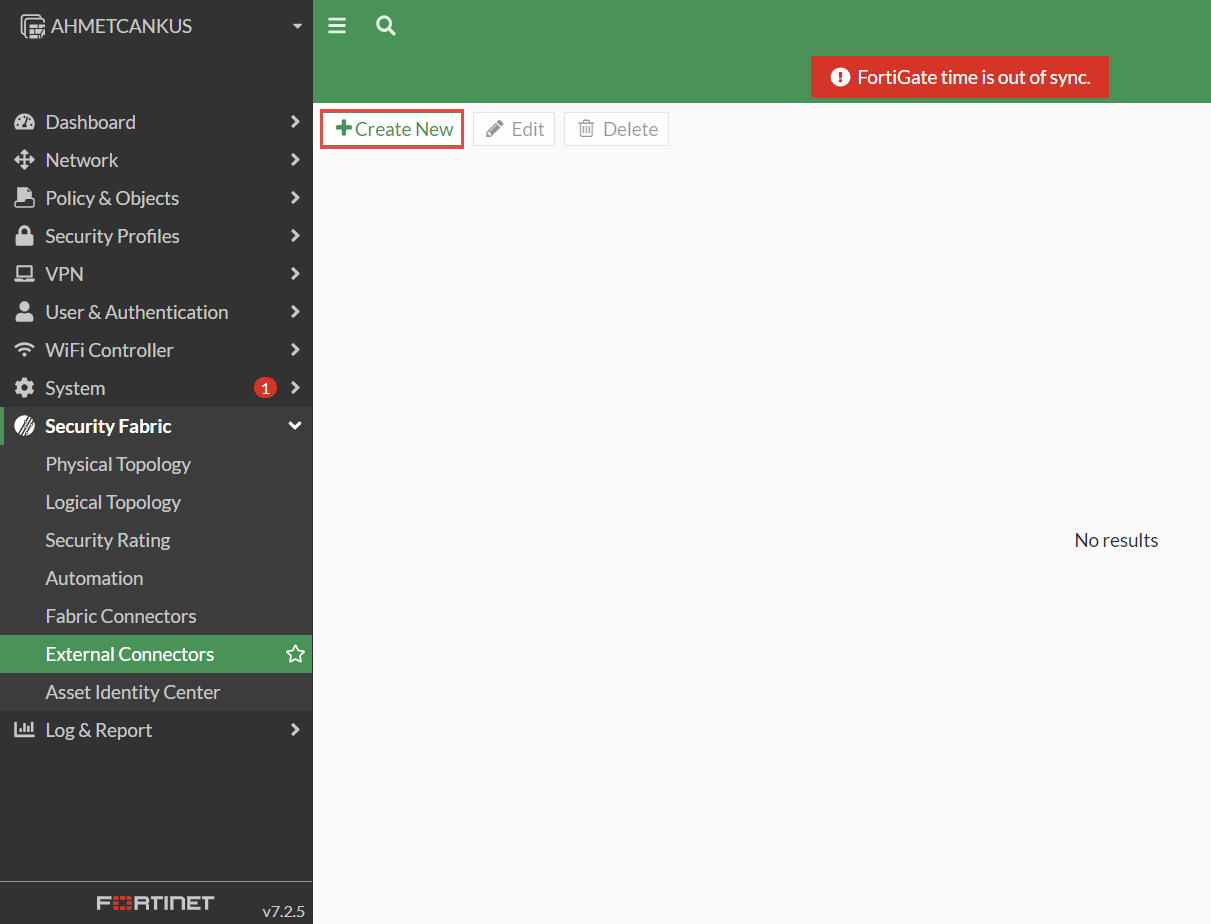Click the Policy & Objects icon
This screenshot has width=1211, height=924.
[x=24, y=198]
